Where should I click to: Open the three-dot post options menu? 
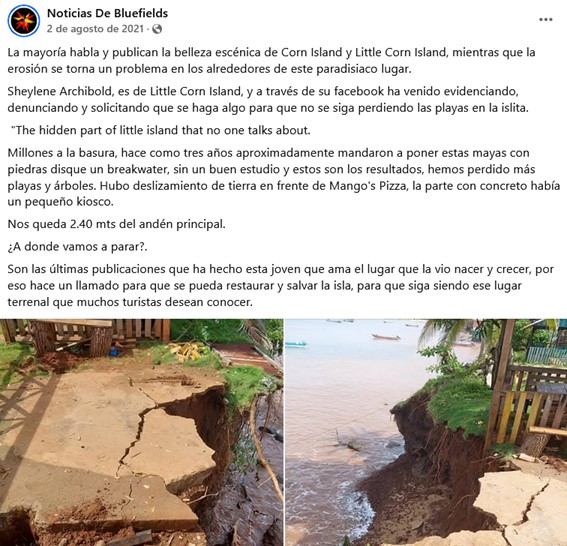click(546, 20)
